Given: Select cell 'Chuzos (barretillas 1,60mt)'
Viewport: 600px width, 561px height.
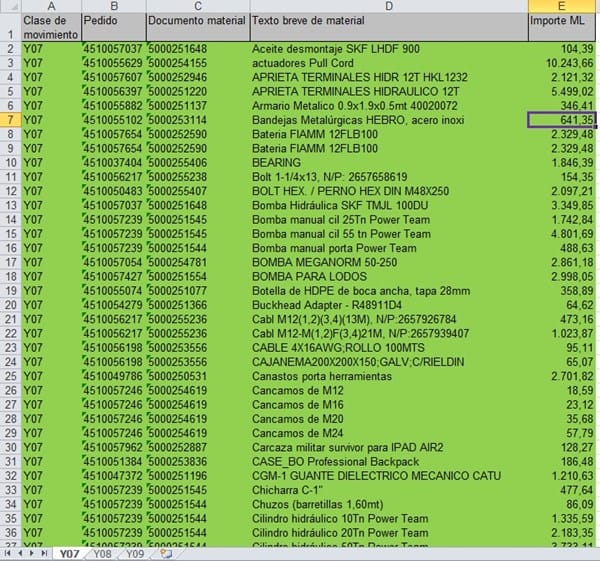Looking at the screenshot, I should [x=389, y=504].
